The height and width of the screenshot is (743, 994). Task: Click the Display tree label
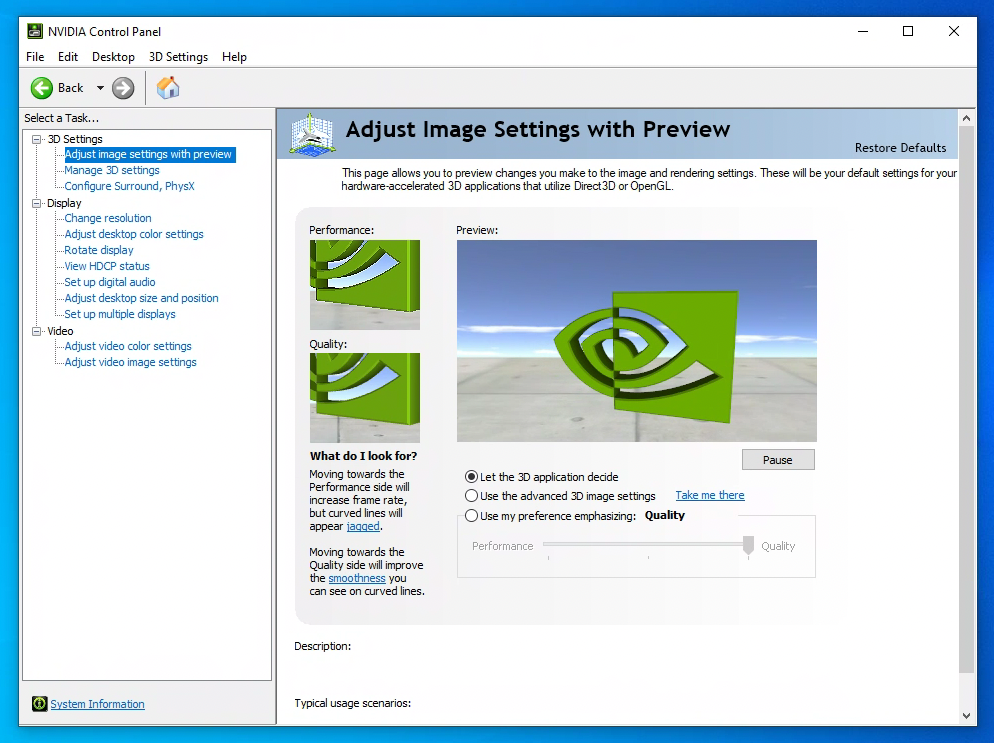coord(64,203)
